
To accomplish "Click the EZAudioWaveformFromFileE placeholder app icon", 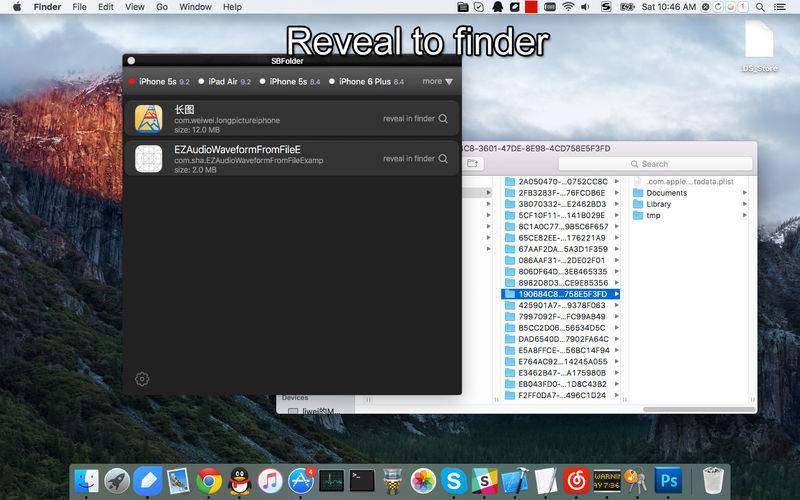I will 148,159.
